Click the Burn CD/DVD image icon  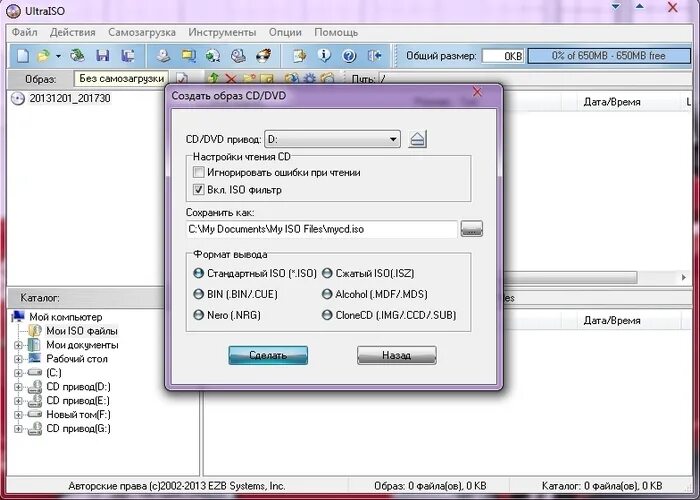[x=263, y=56]
